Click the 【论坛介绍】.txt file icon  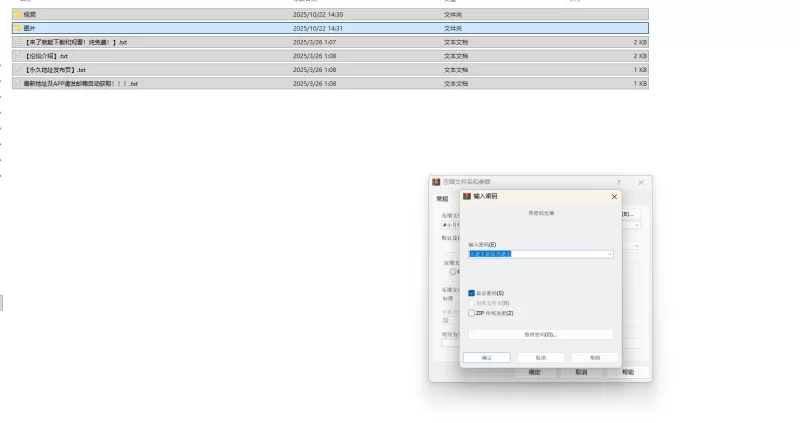pos(18,56)
